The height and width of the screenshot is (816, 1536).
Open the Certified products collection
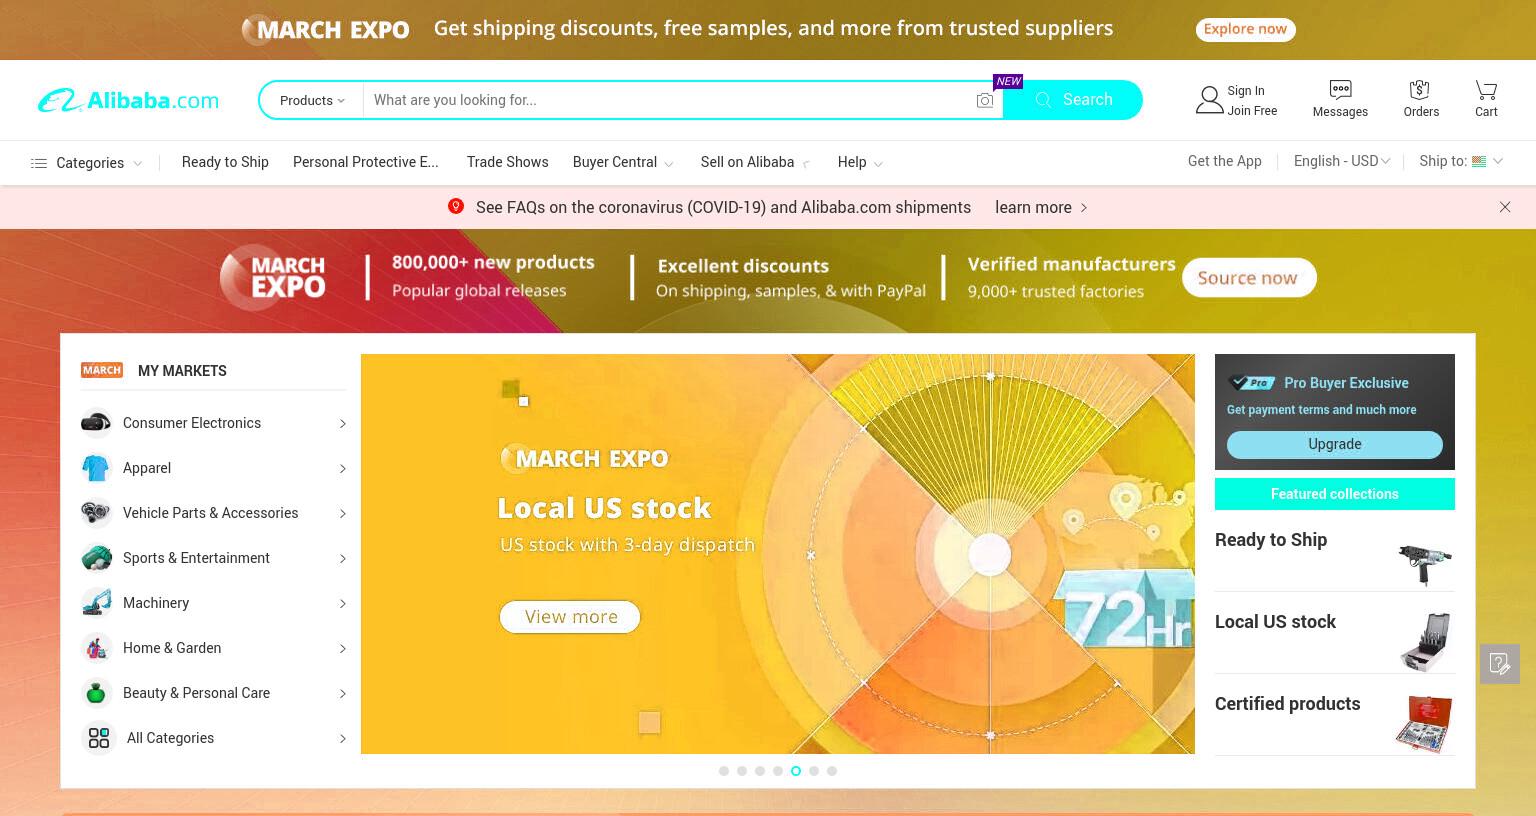tap(1287, 704)
